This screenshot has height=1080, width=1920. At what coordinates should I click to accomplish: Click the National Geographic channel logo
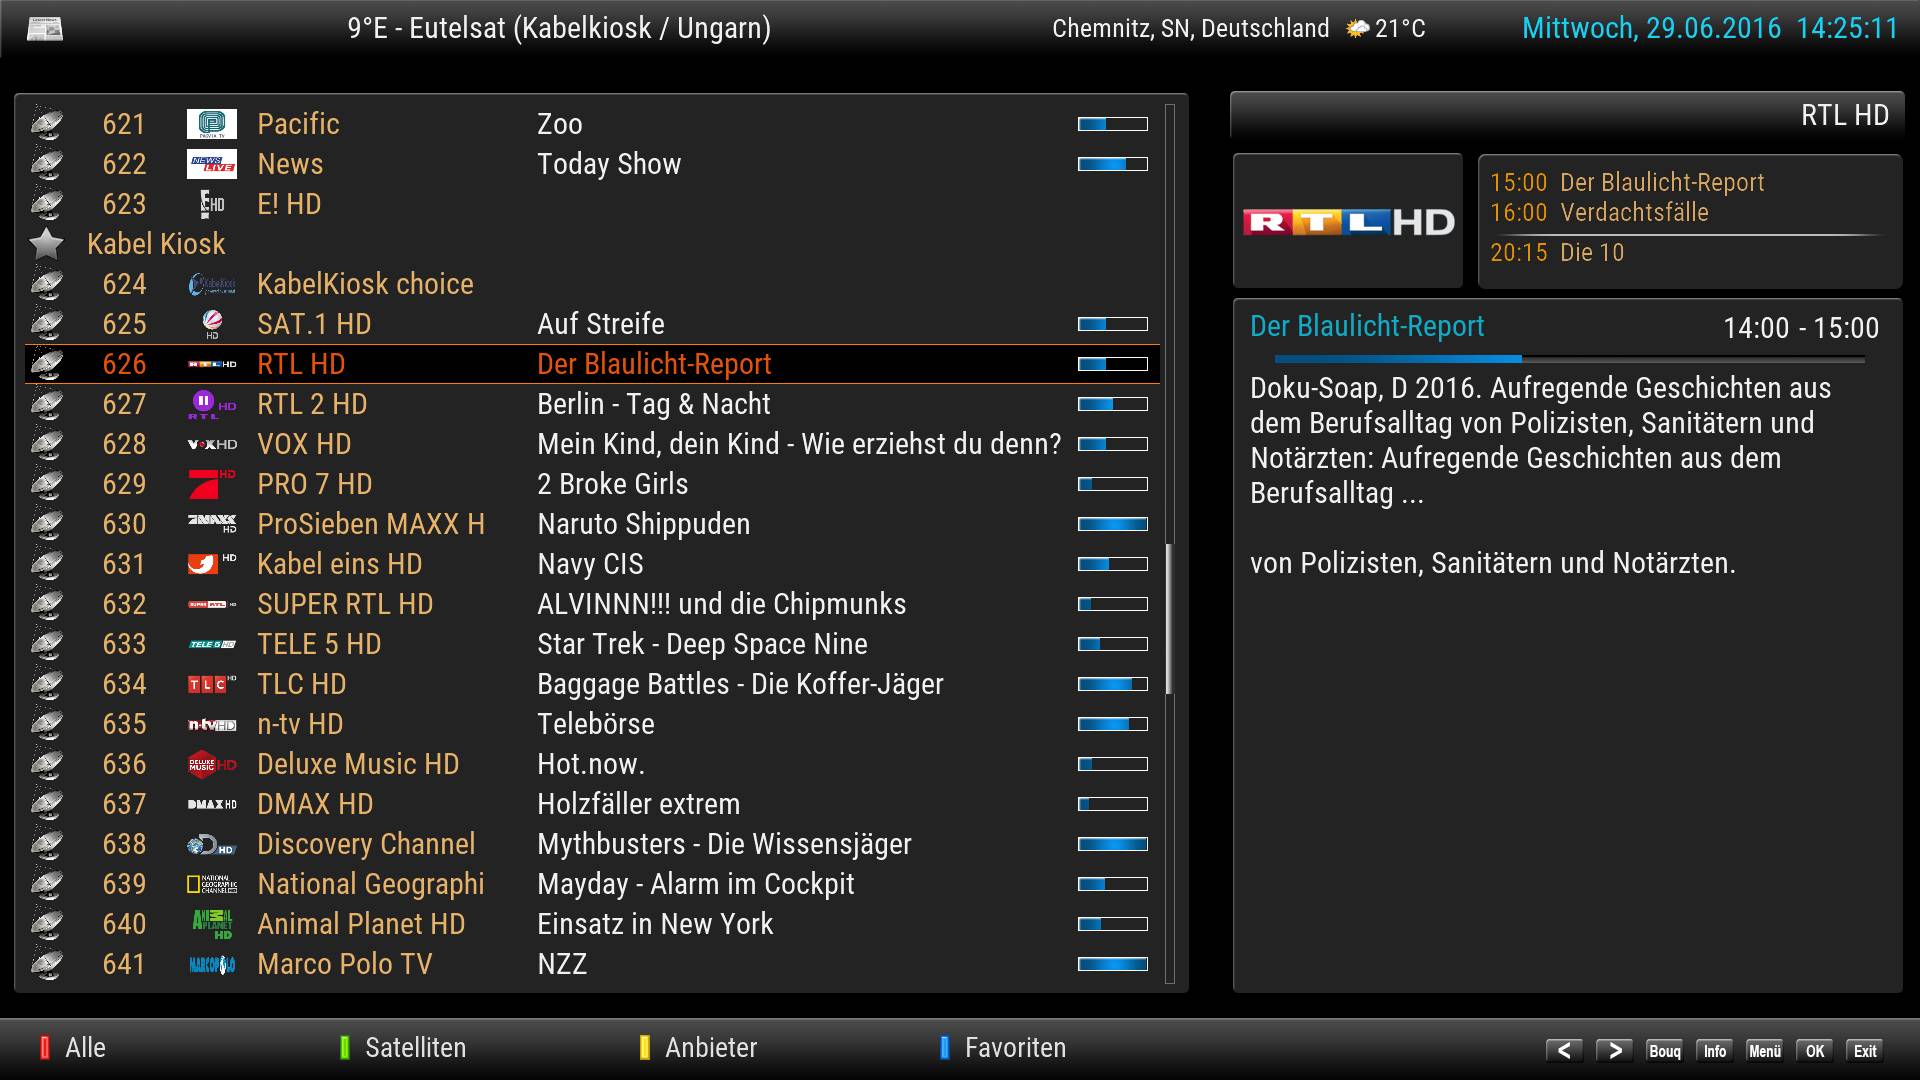click(212, 884)
